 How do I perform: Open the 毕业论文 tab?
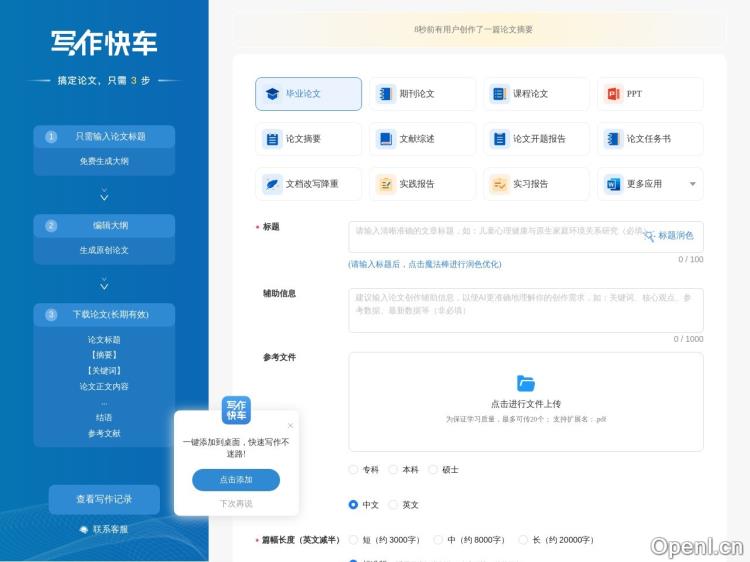tap(309, 94)
